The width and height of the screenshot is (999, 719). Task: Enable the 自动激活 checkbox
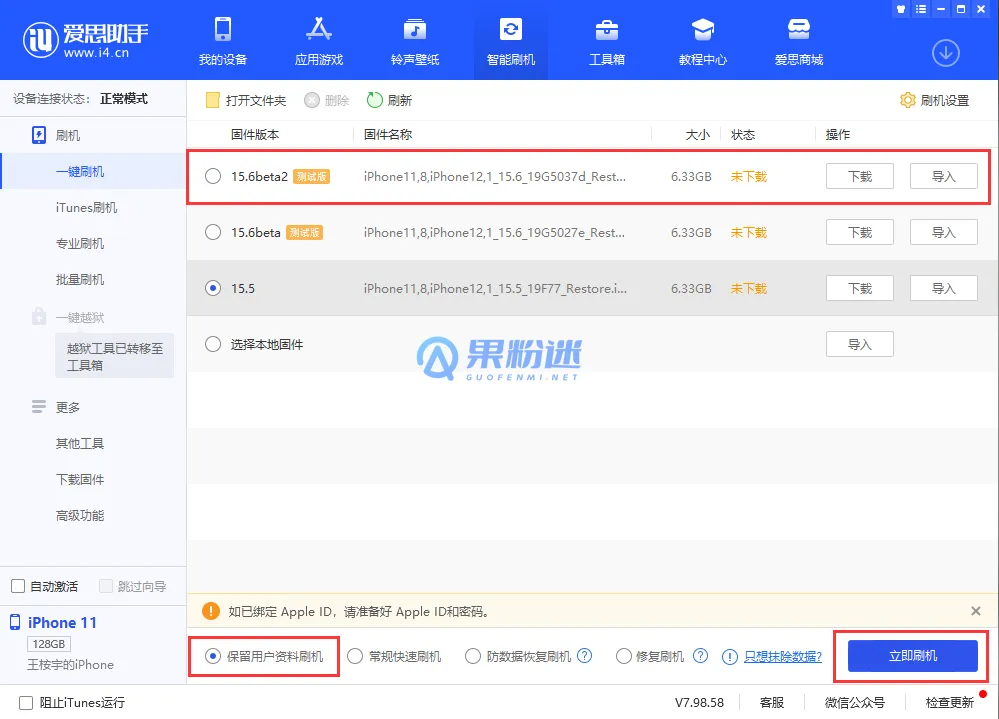pos(18,586)
